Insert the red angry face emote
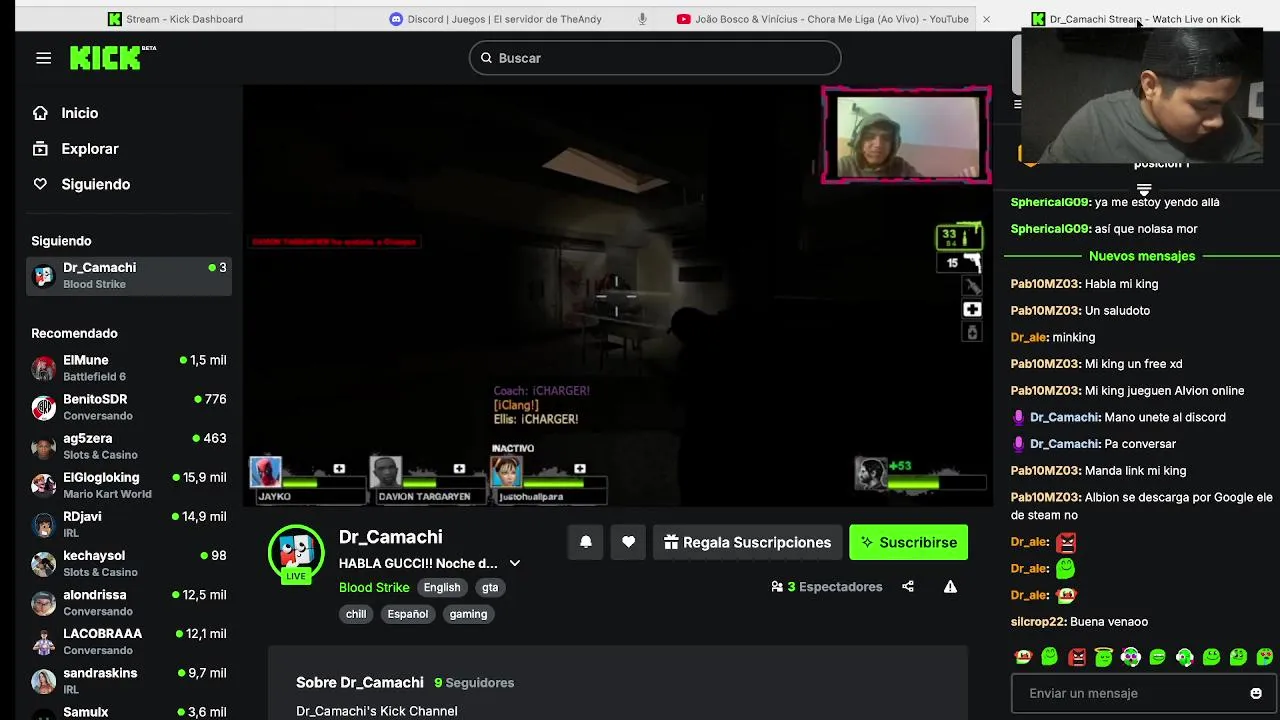Screen dimensions: 1280x720 (1077, 657)
